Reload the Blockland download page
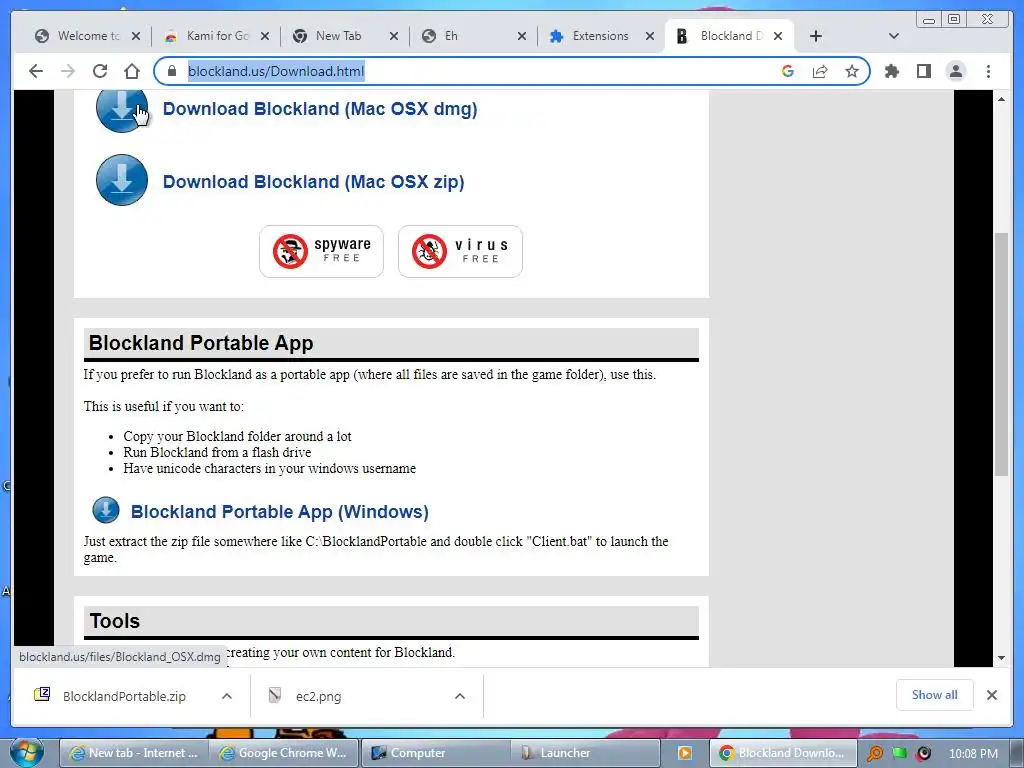1024x768 pixels. (x=100, y=71)
